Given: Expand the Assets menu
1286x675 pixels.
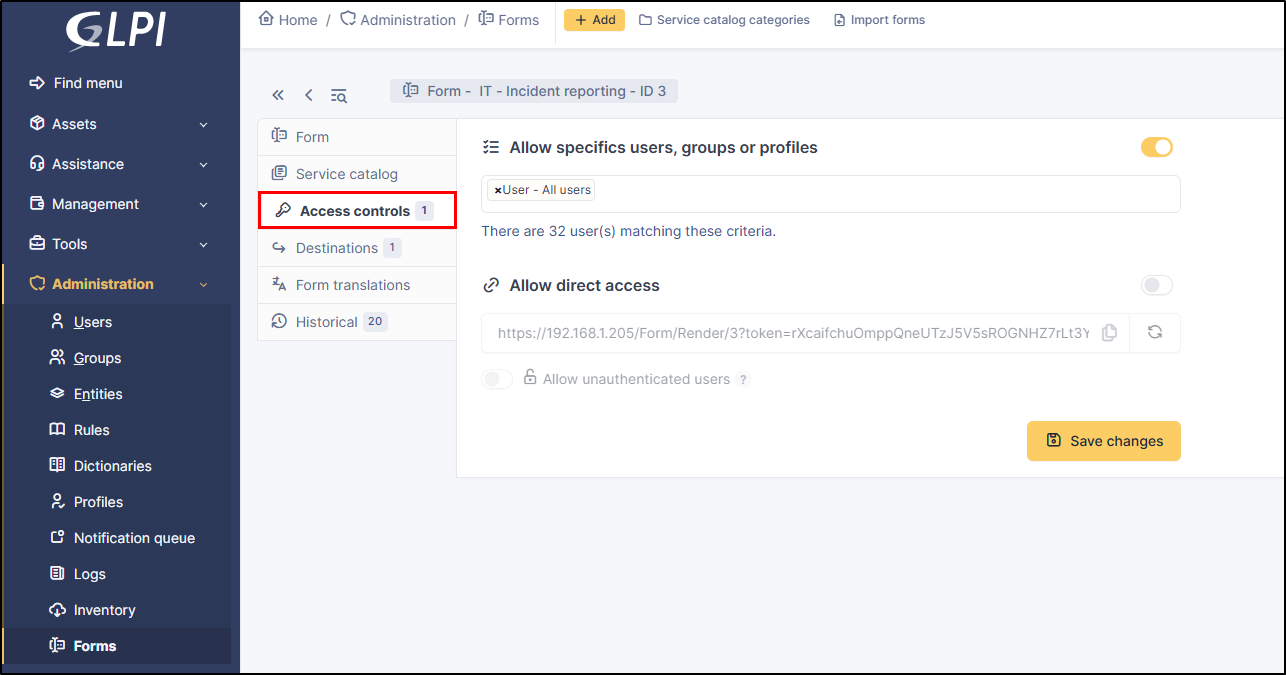Looking at the screenshot, I should point(119,124).
